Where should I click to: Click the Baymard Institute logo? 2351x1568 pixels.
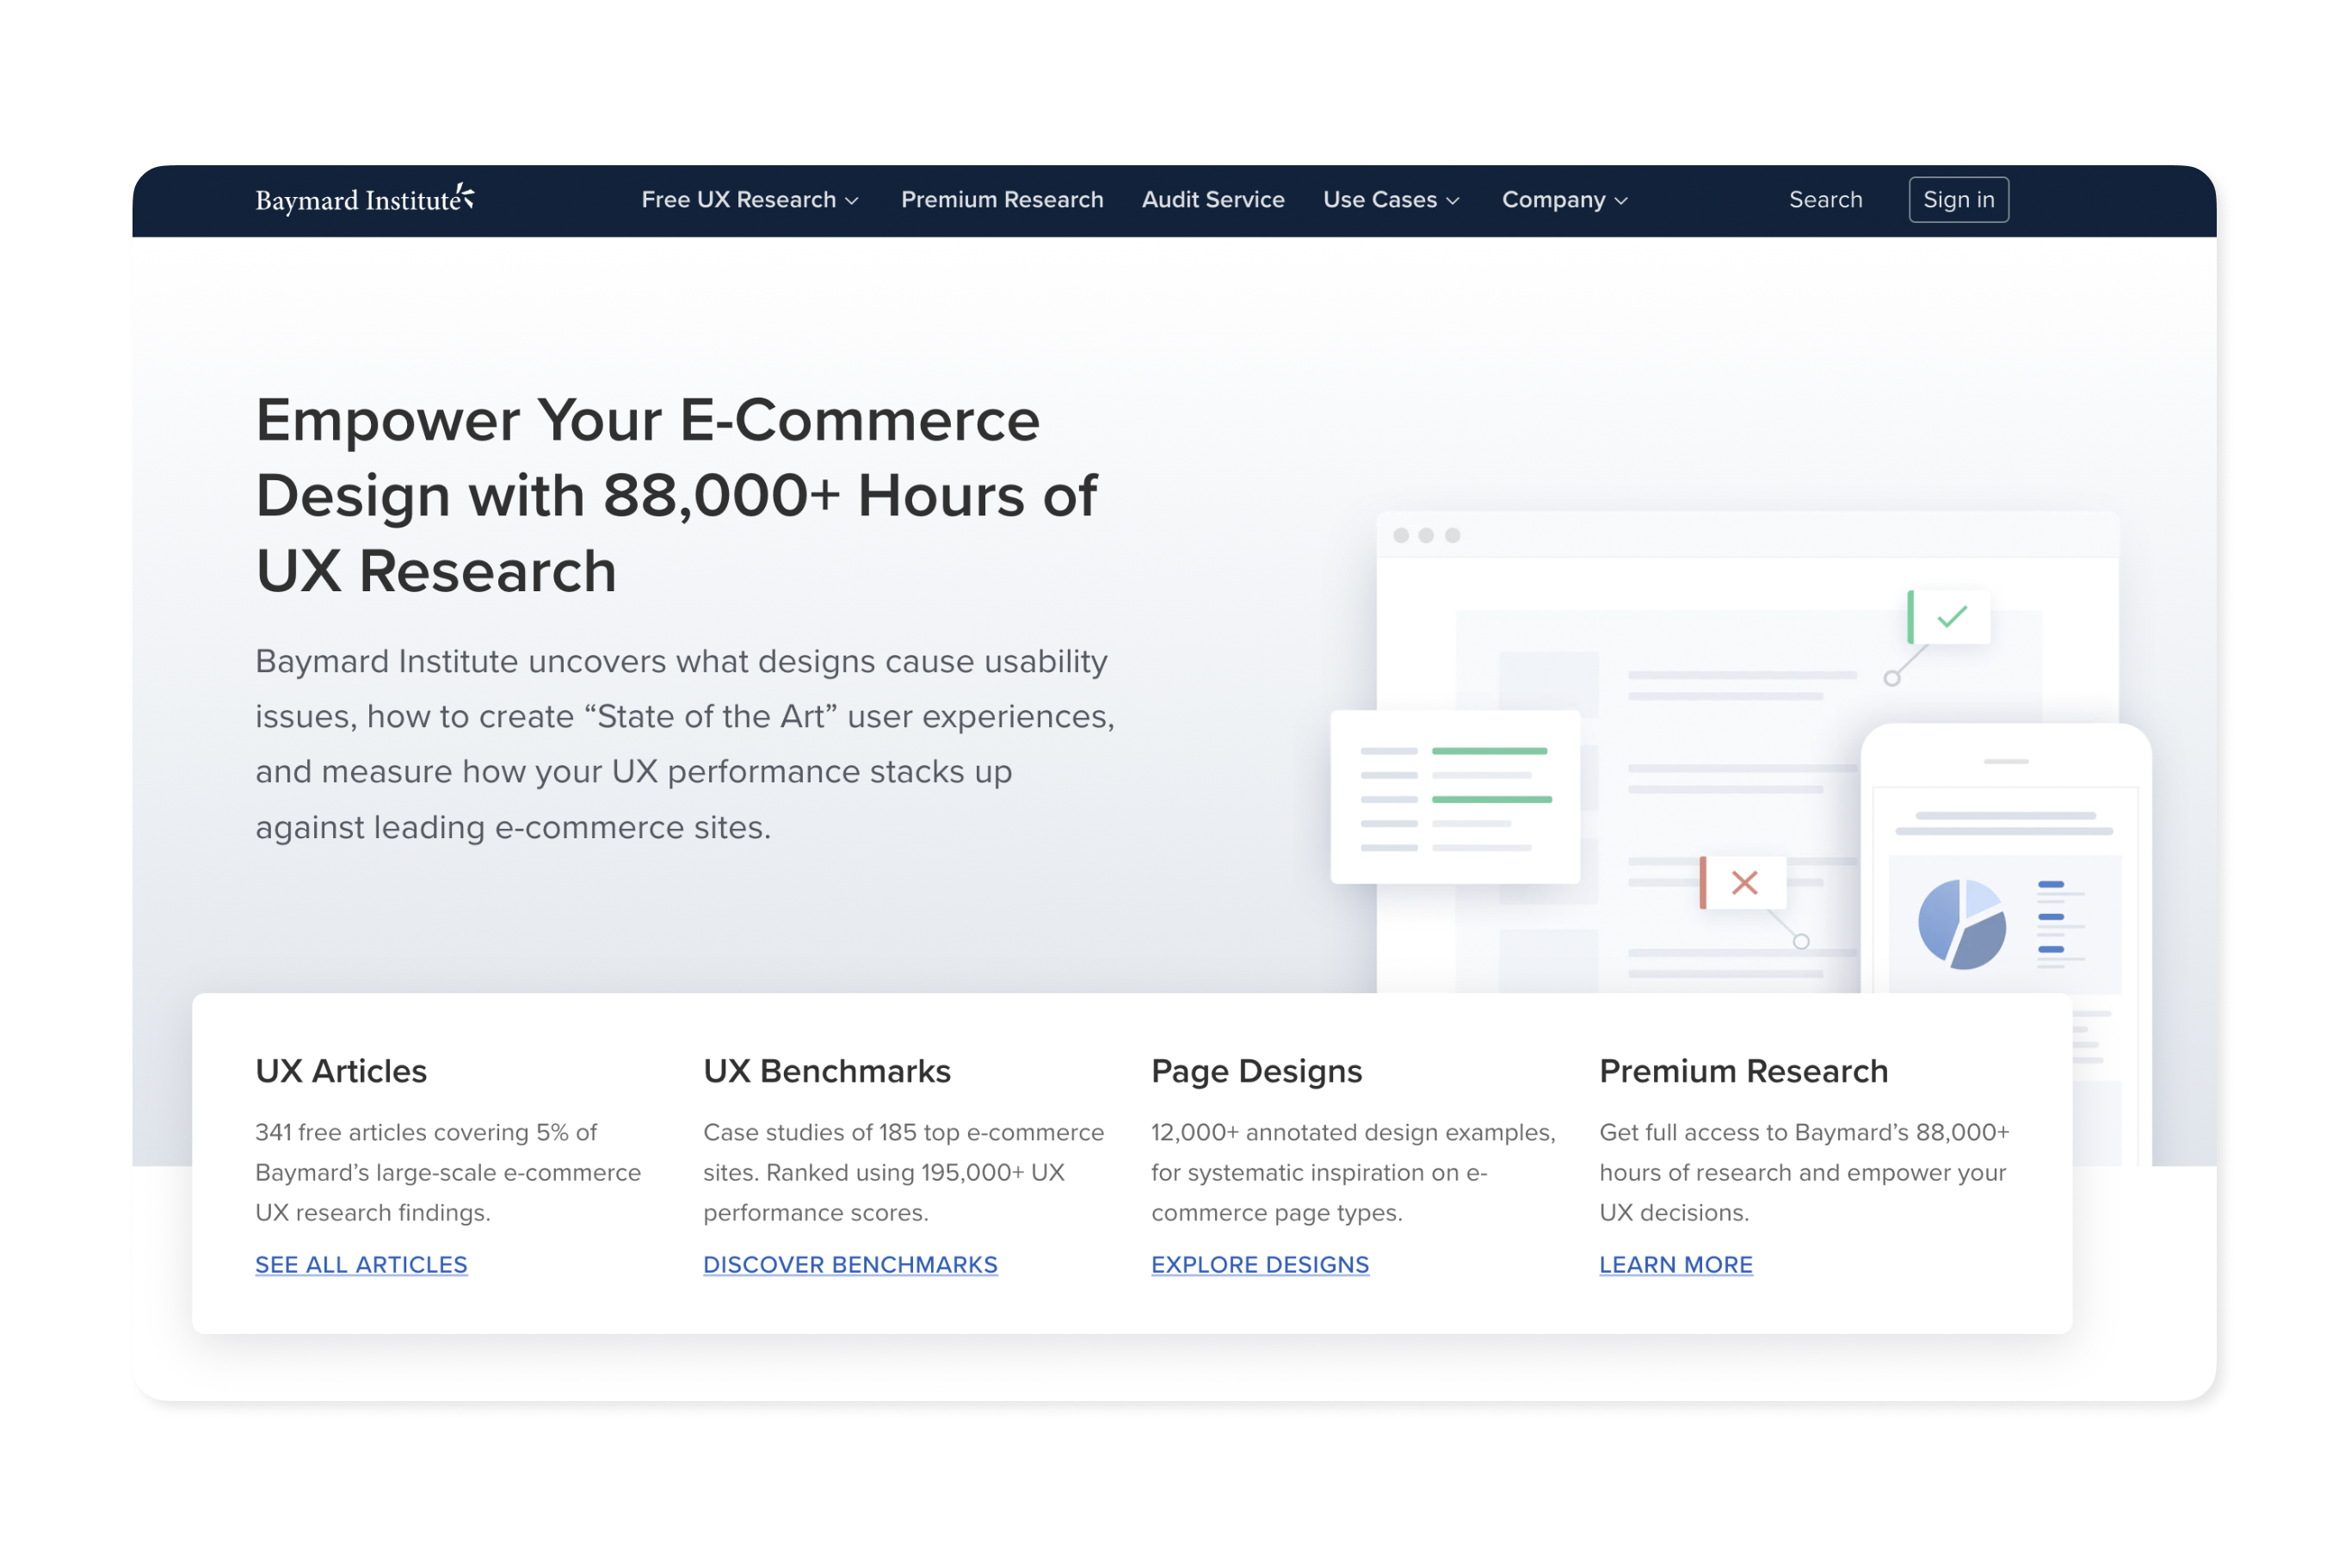364,199
